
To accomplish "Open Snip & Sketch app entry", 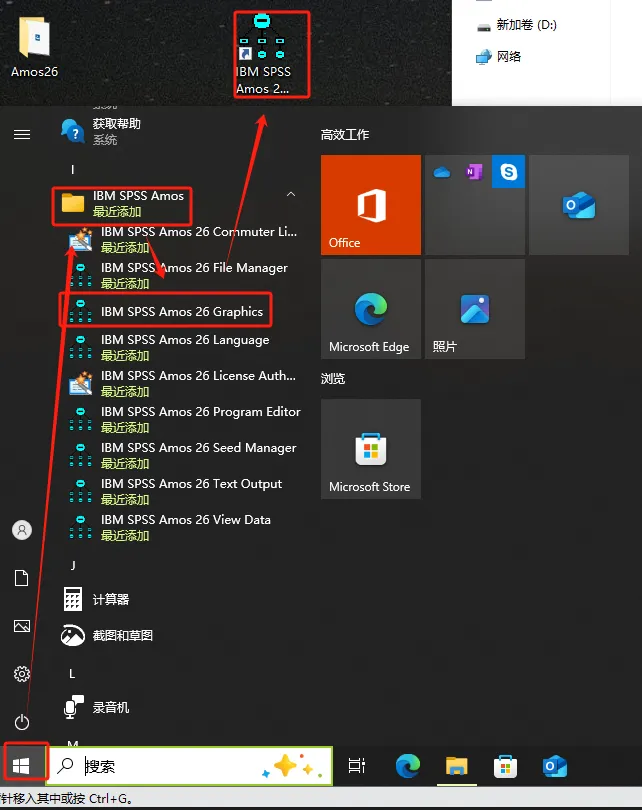I will click(107, 635).
